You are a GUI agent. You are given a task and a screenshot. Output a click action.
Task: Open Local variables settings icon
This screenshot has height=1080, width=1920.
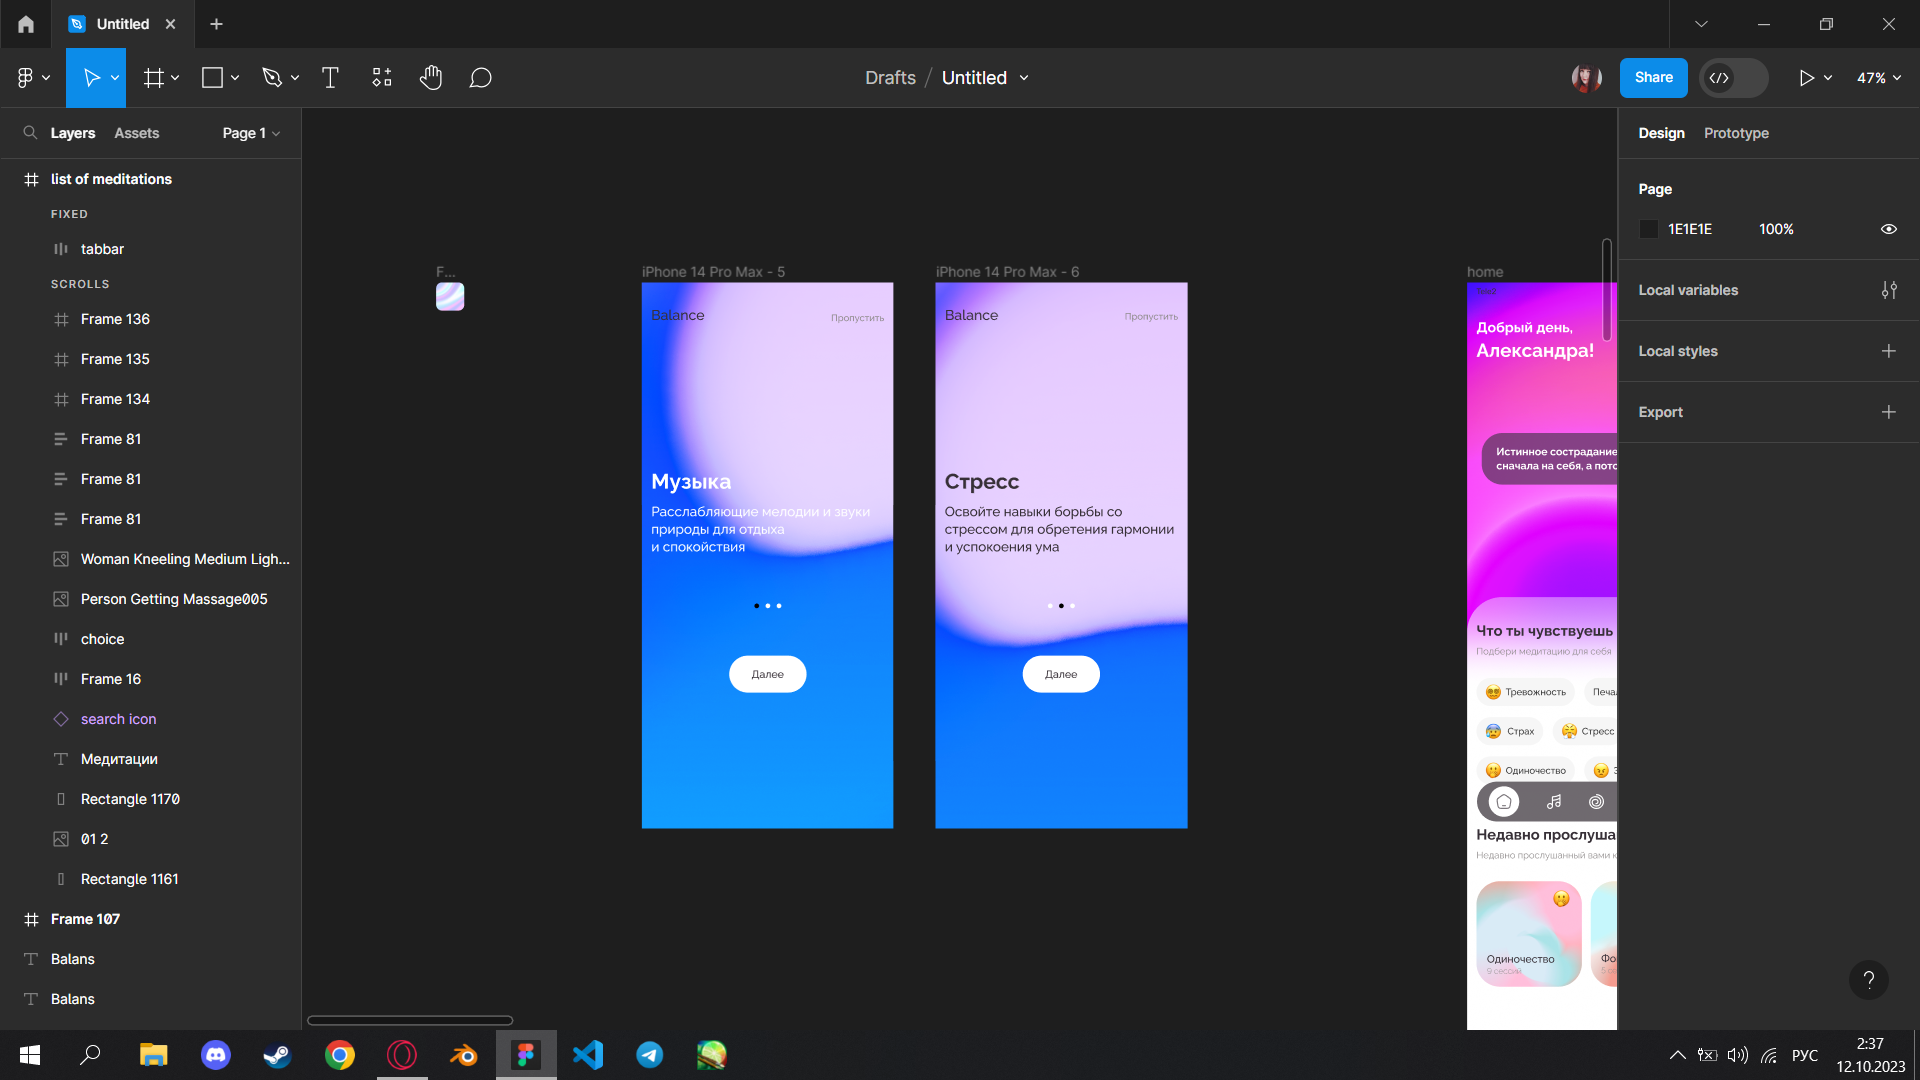[1889, 290]
